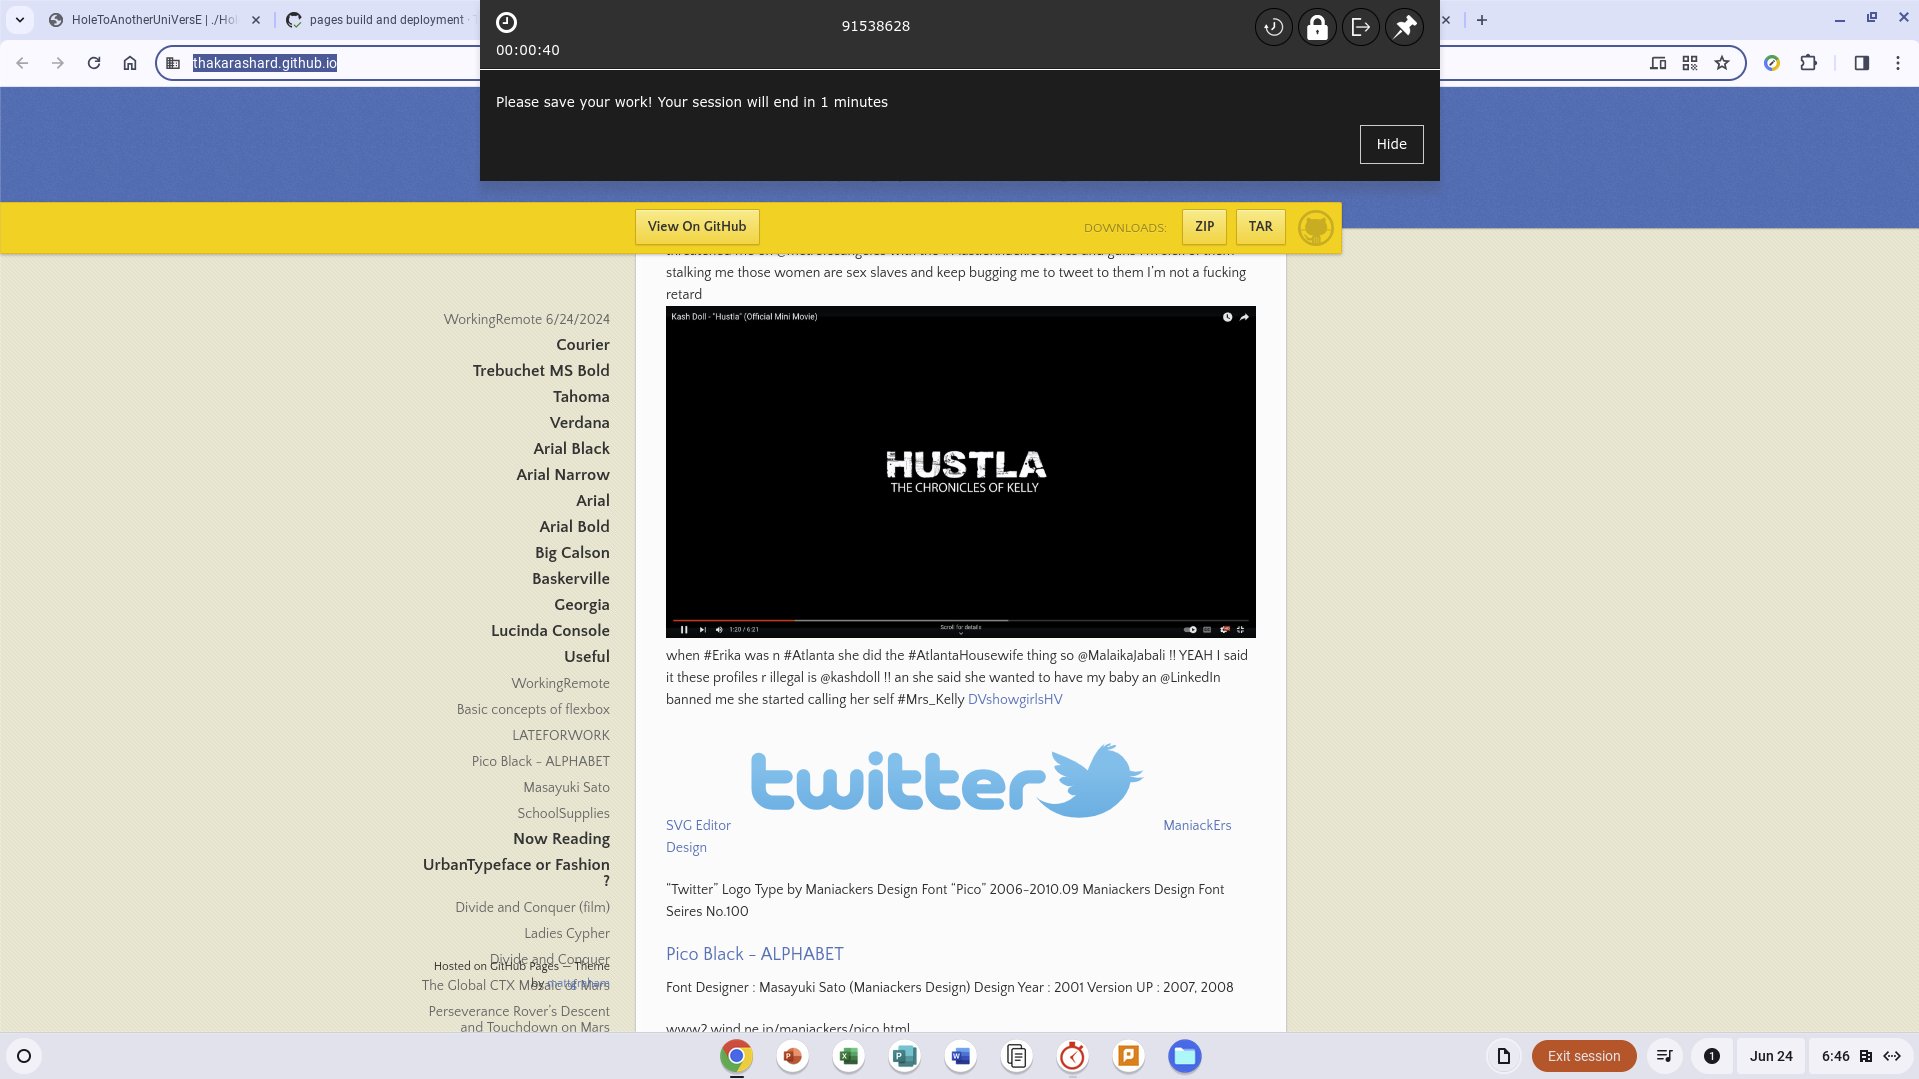
Task: Click Exit session button
Action: [x=1583, y=1056]
